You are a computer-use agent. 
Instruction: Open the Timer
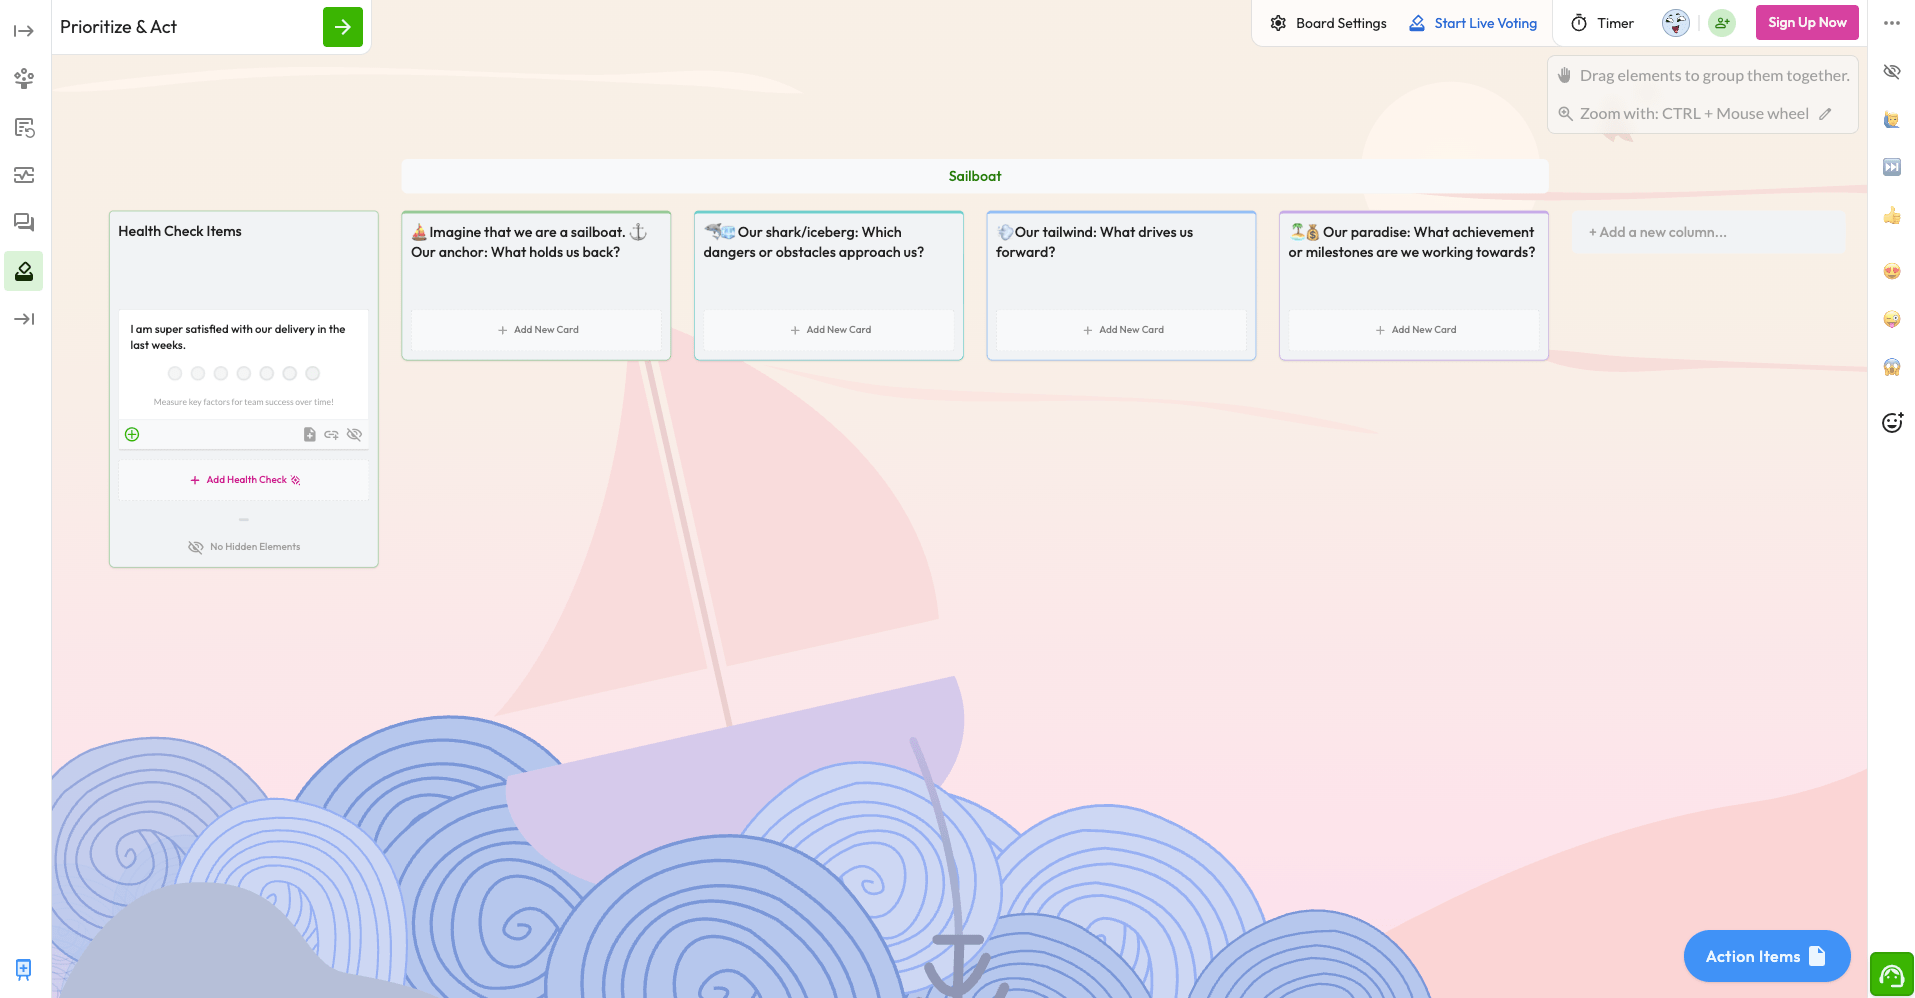coord(1602,23)
